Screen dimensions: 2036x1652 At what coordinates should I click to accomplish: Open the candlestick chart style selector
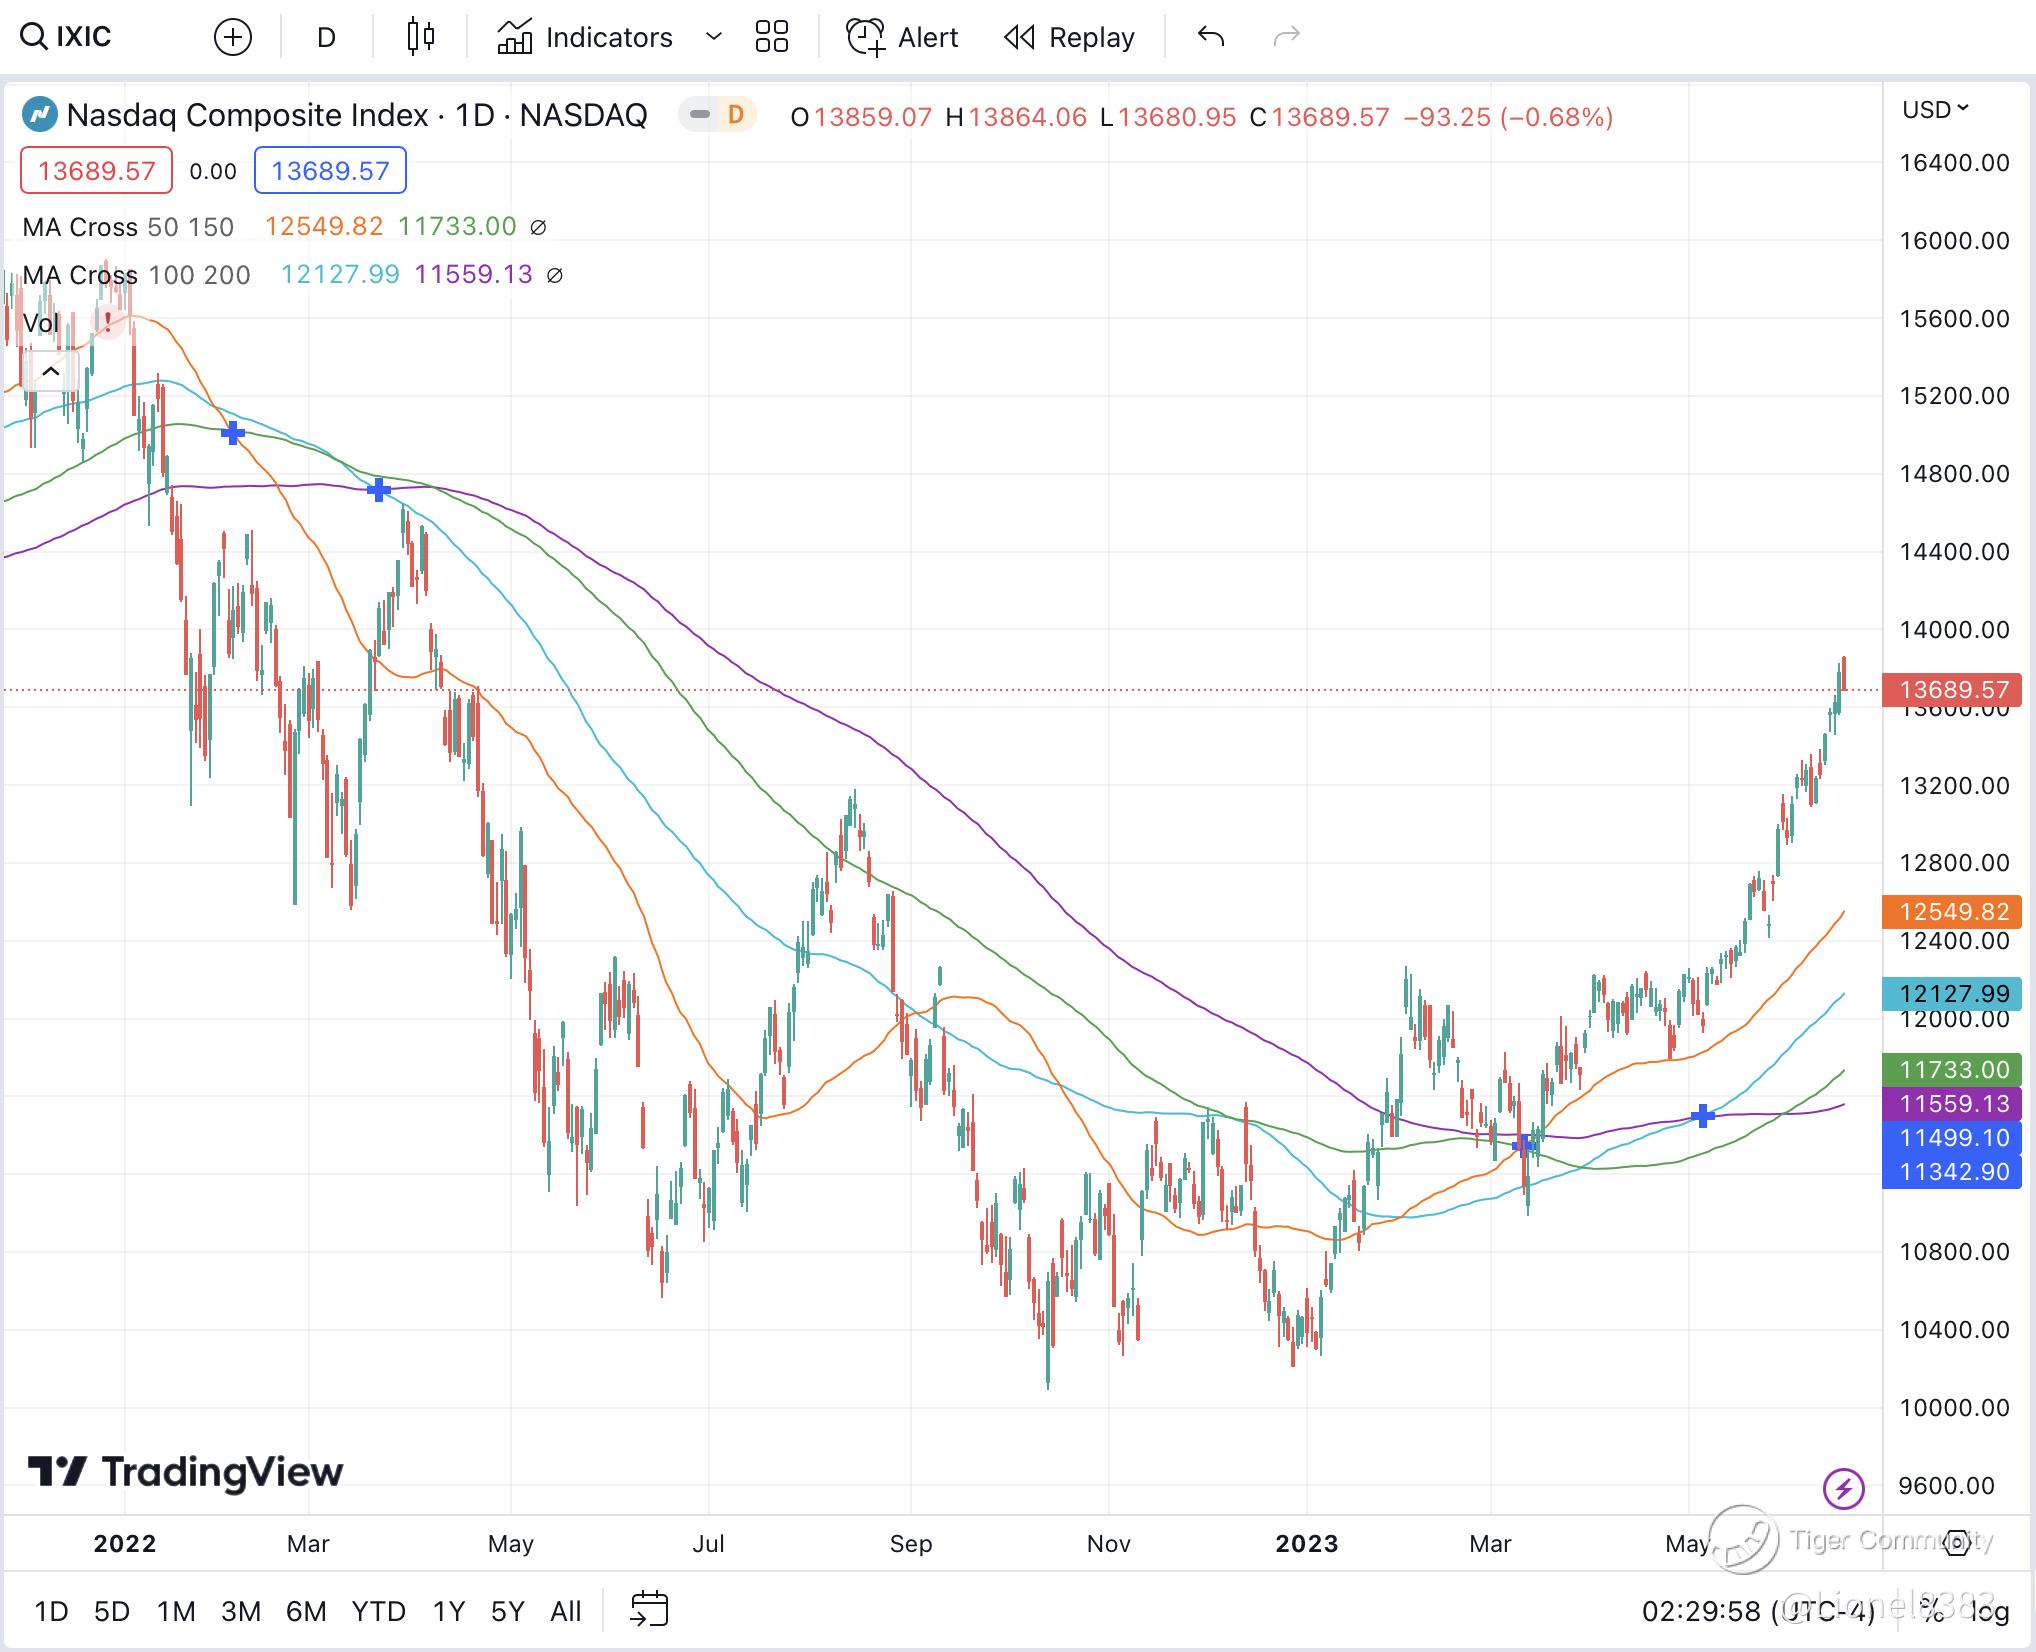[421, 37]
